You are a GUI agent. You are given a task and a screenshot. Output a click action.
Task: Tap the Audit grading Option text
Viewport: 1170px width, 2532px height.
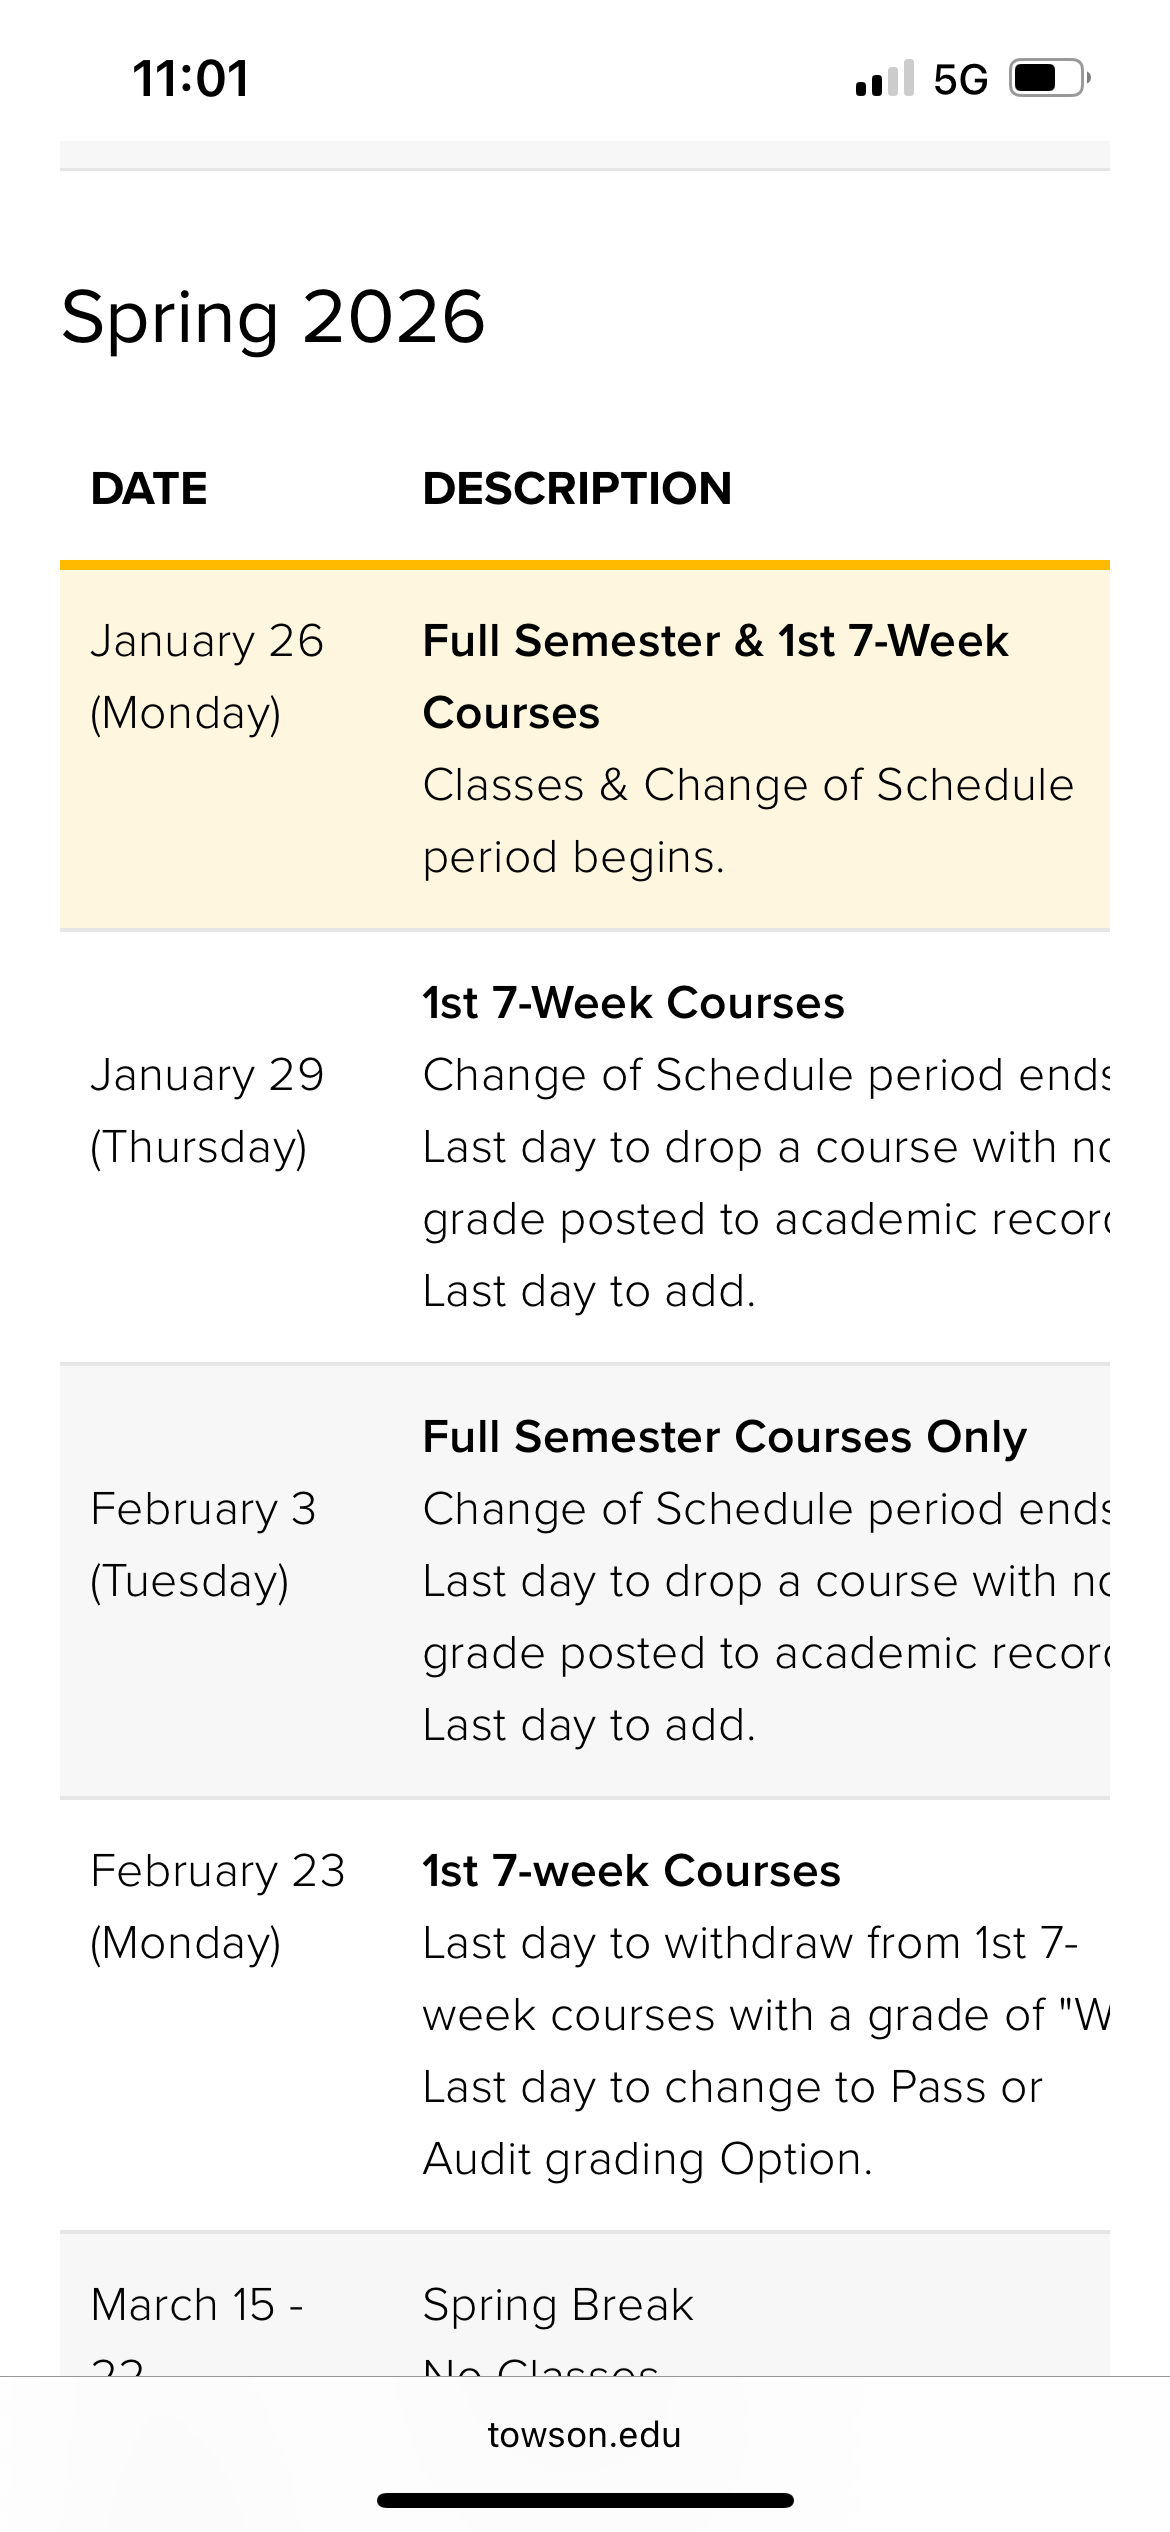pos(647,2159)
